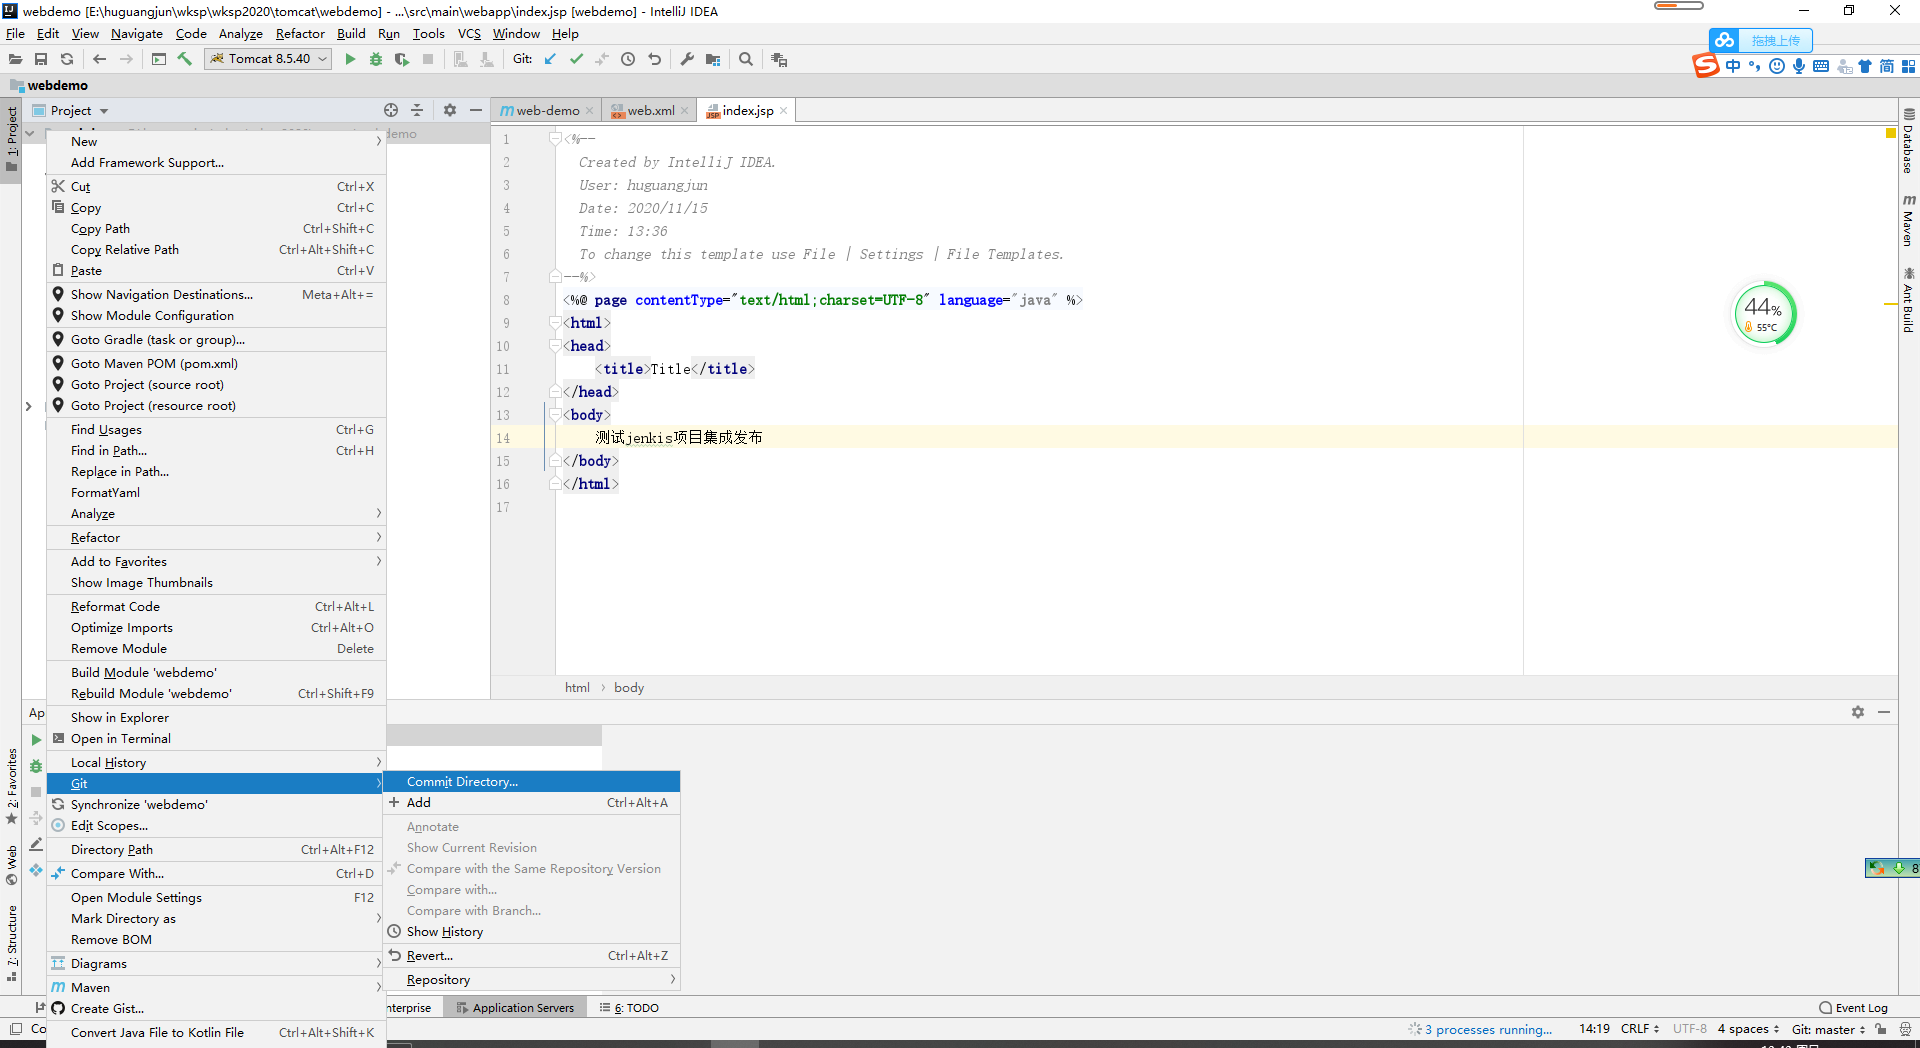Click the inspector hector icon in status bar

[x=1906, y=1029]
